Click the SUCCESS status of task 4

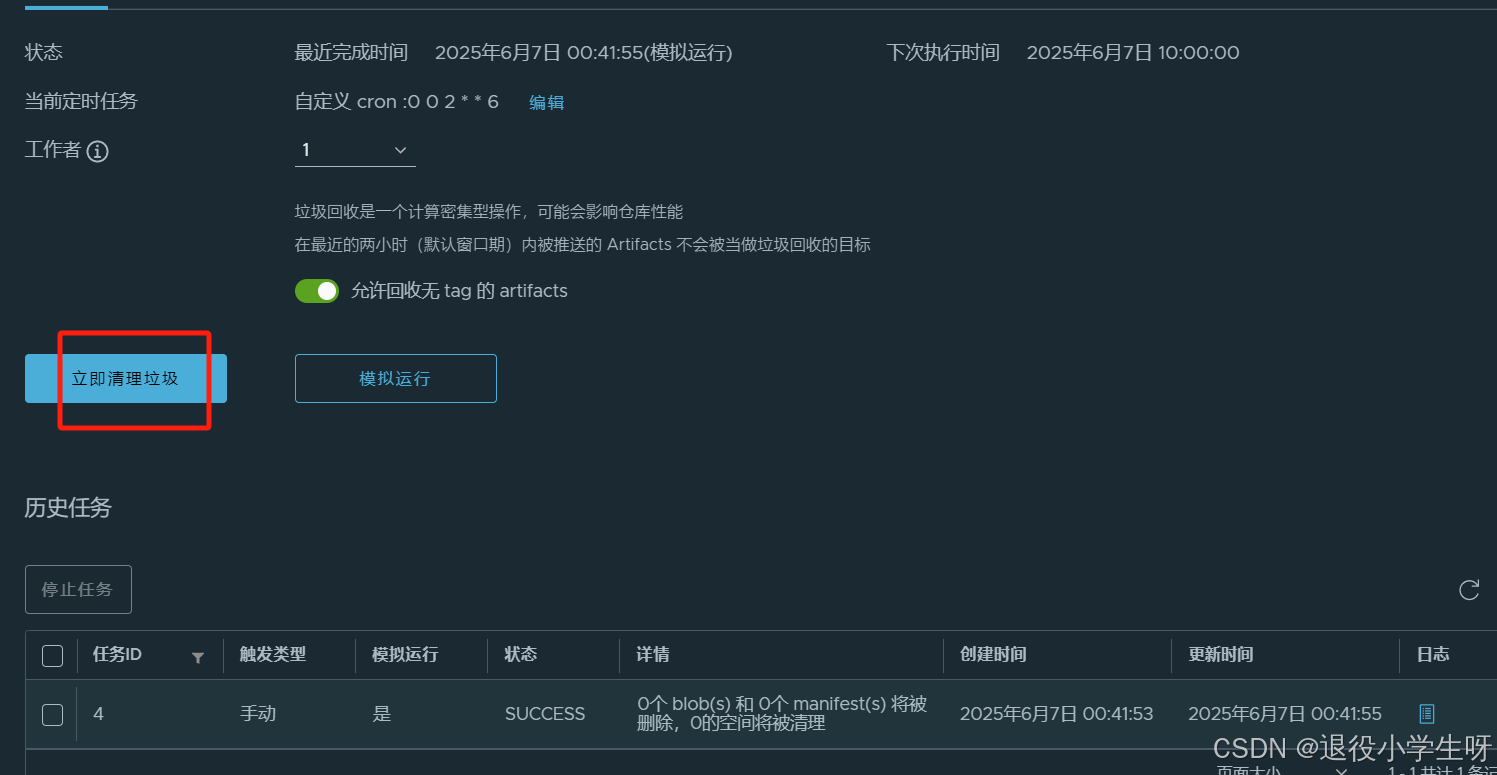[x=545, y=713]
